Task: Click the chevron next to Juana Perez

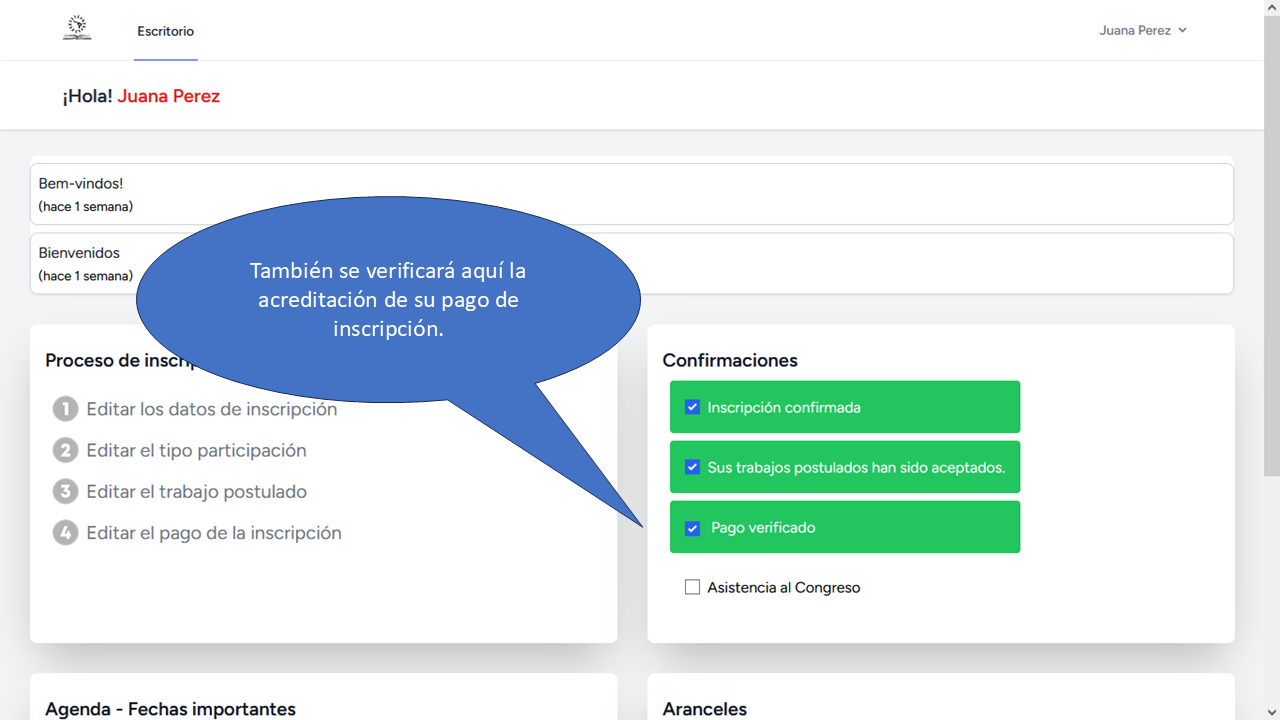Action: (x=1182, y=30)
